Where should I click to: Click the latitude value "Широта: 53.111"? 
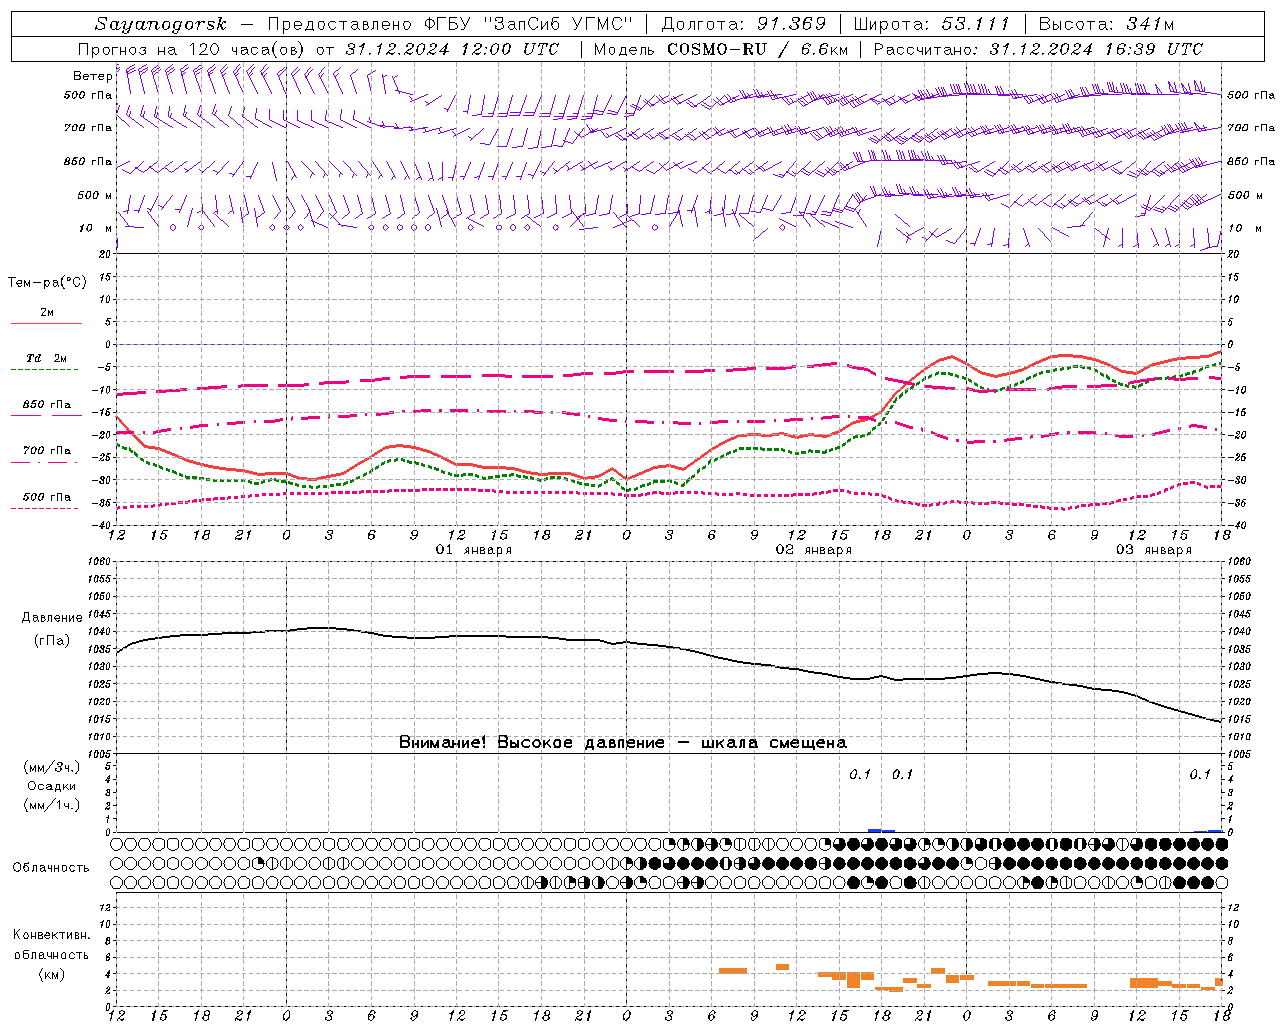(x=931, y=24)
